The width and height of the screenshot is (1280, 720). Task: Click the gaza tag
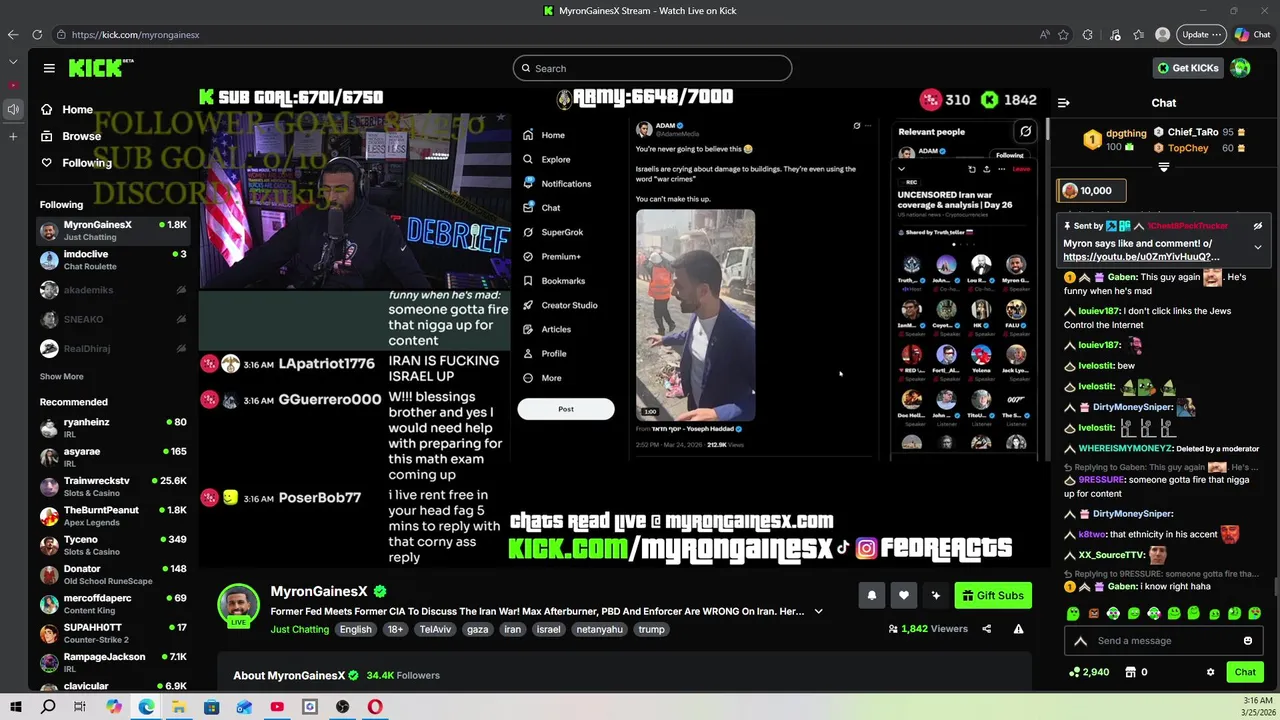coord(477,629)
